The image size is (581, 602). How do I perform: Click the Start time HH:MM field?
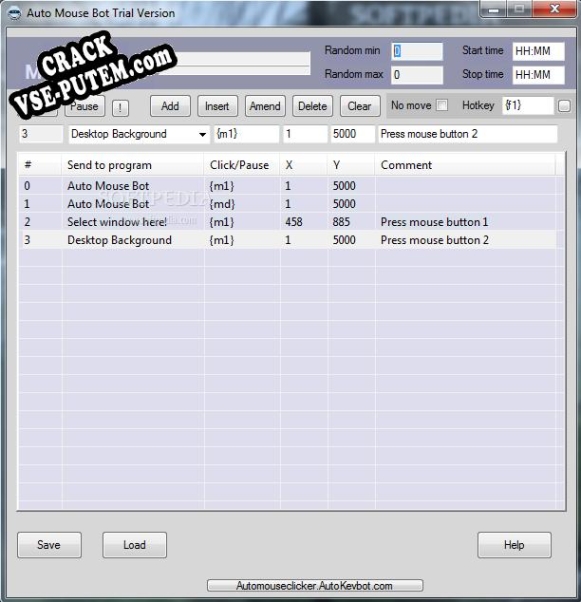(x=538, y=51)
